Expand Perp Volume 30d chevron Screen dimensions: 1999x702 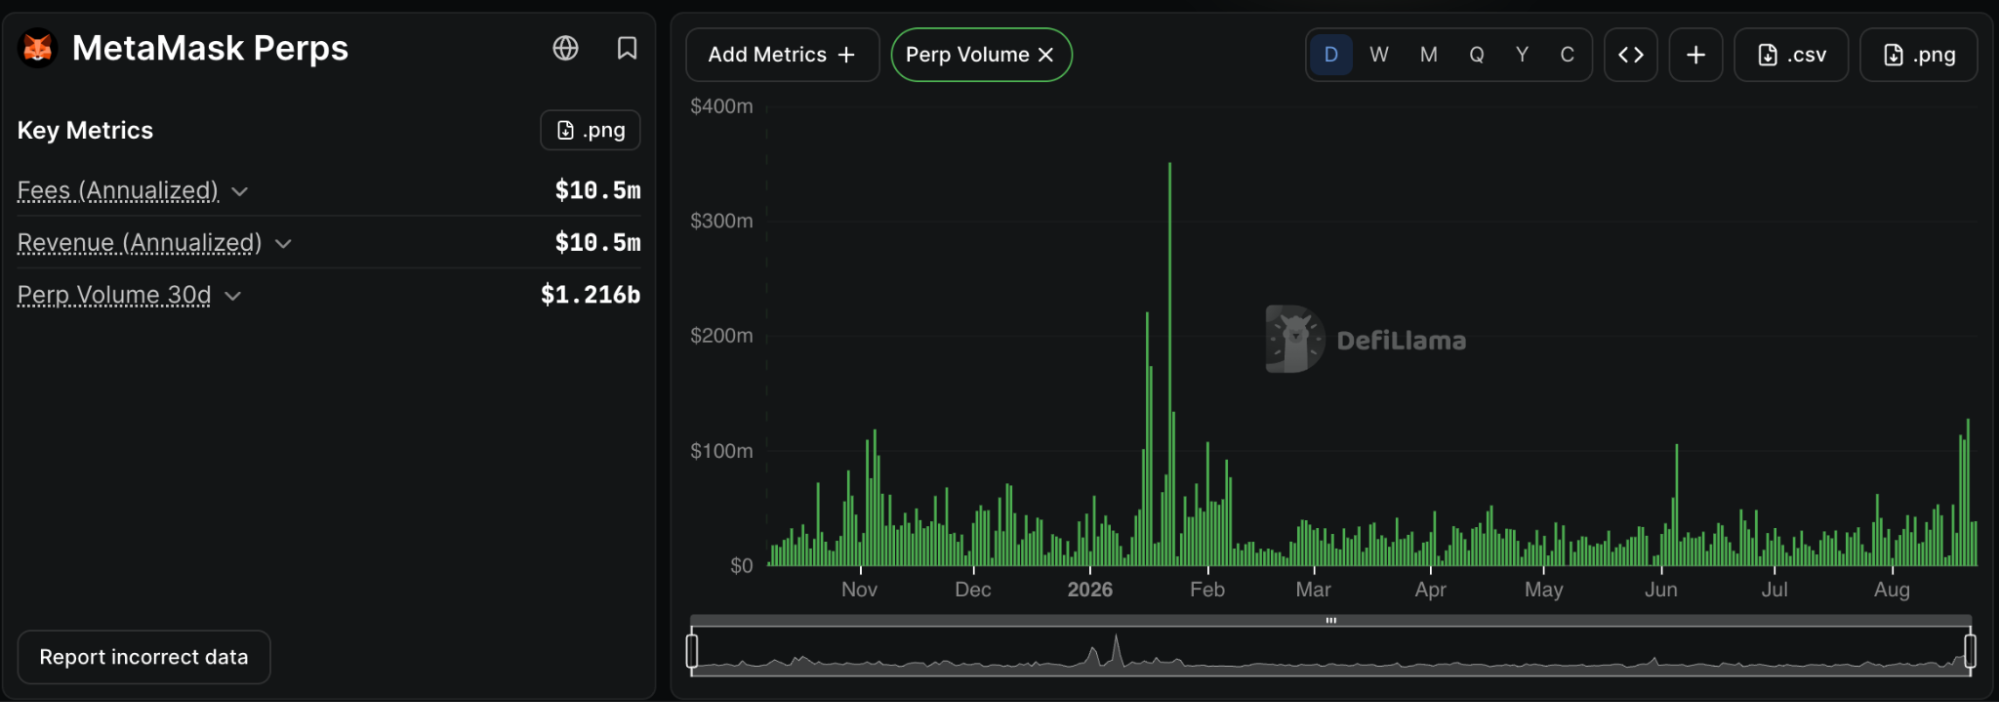pyautogui.click(x=233, y=295)
